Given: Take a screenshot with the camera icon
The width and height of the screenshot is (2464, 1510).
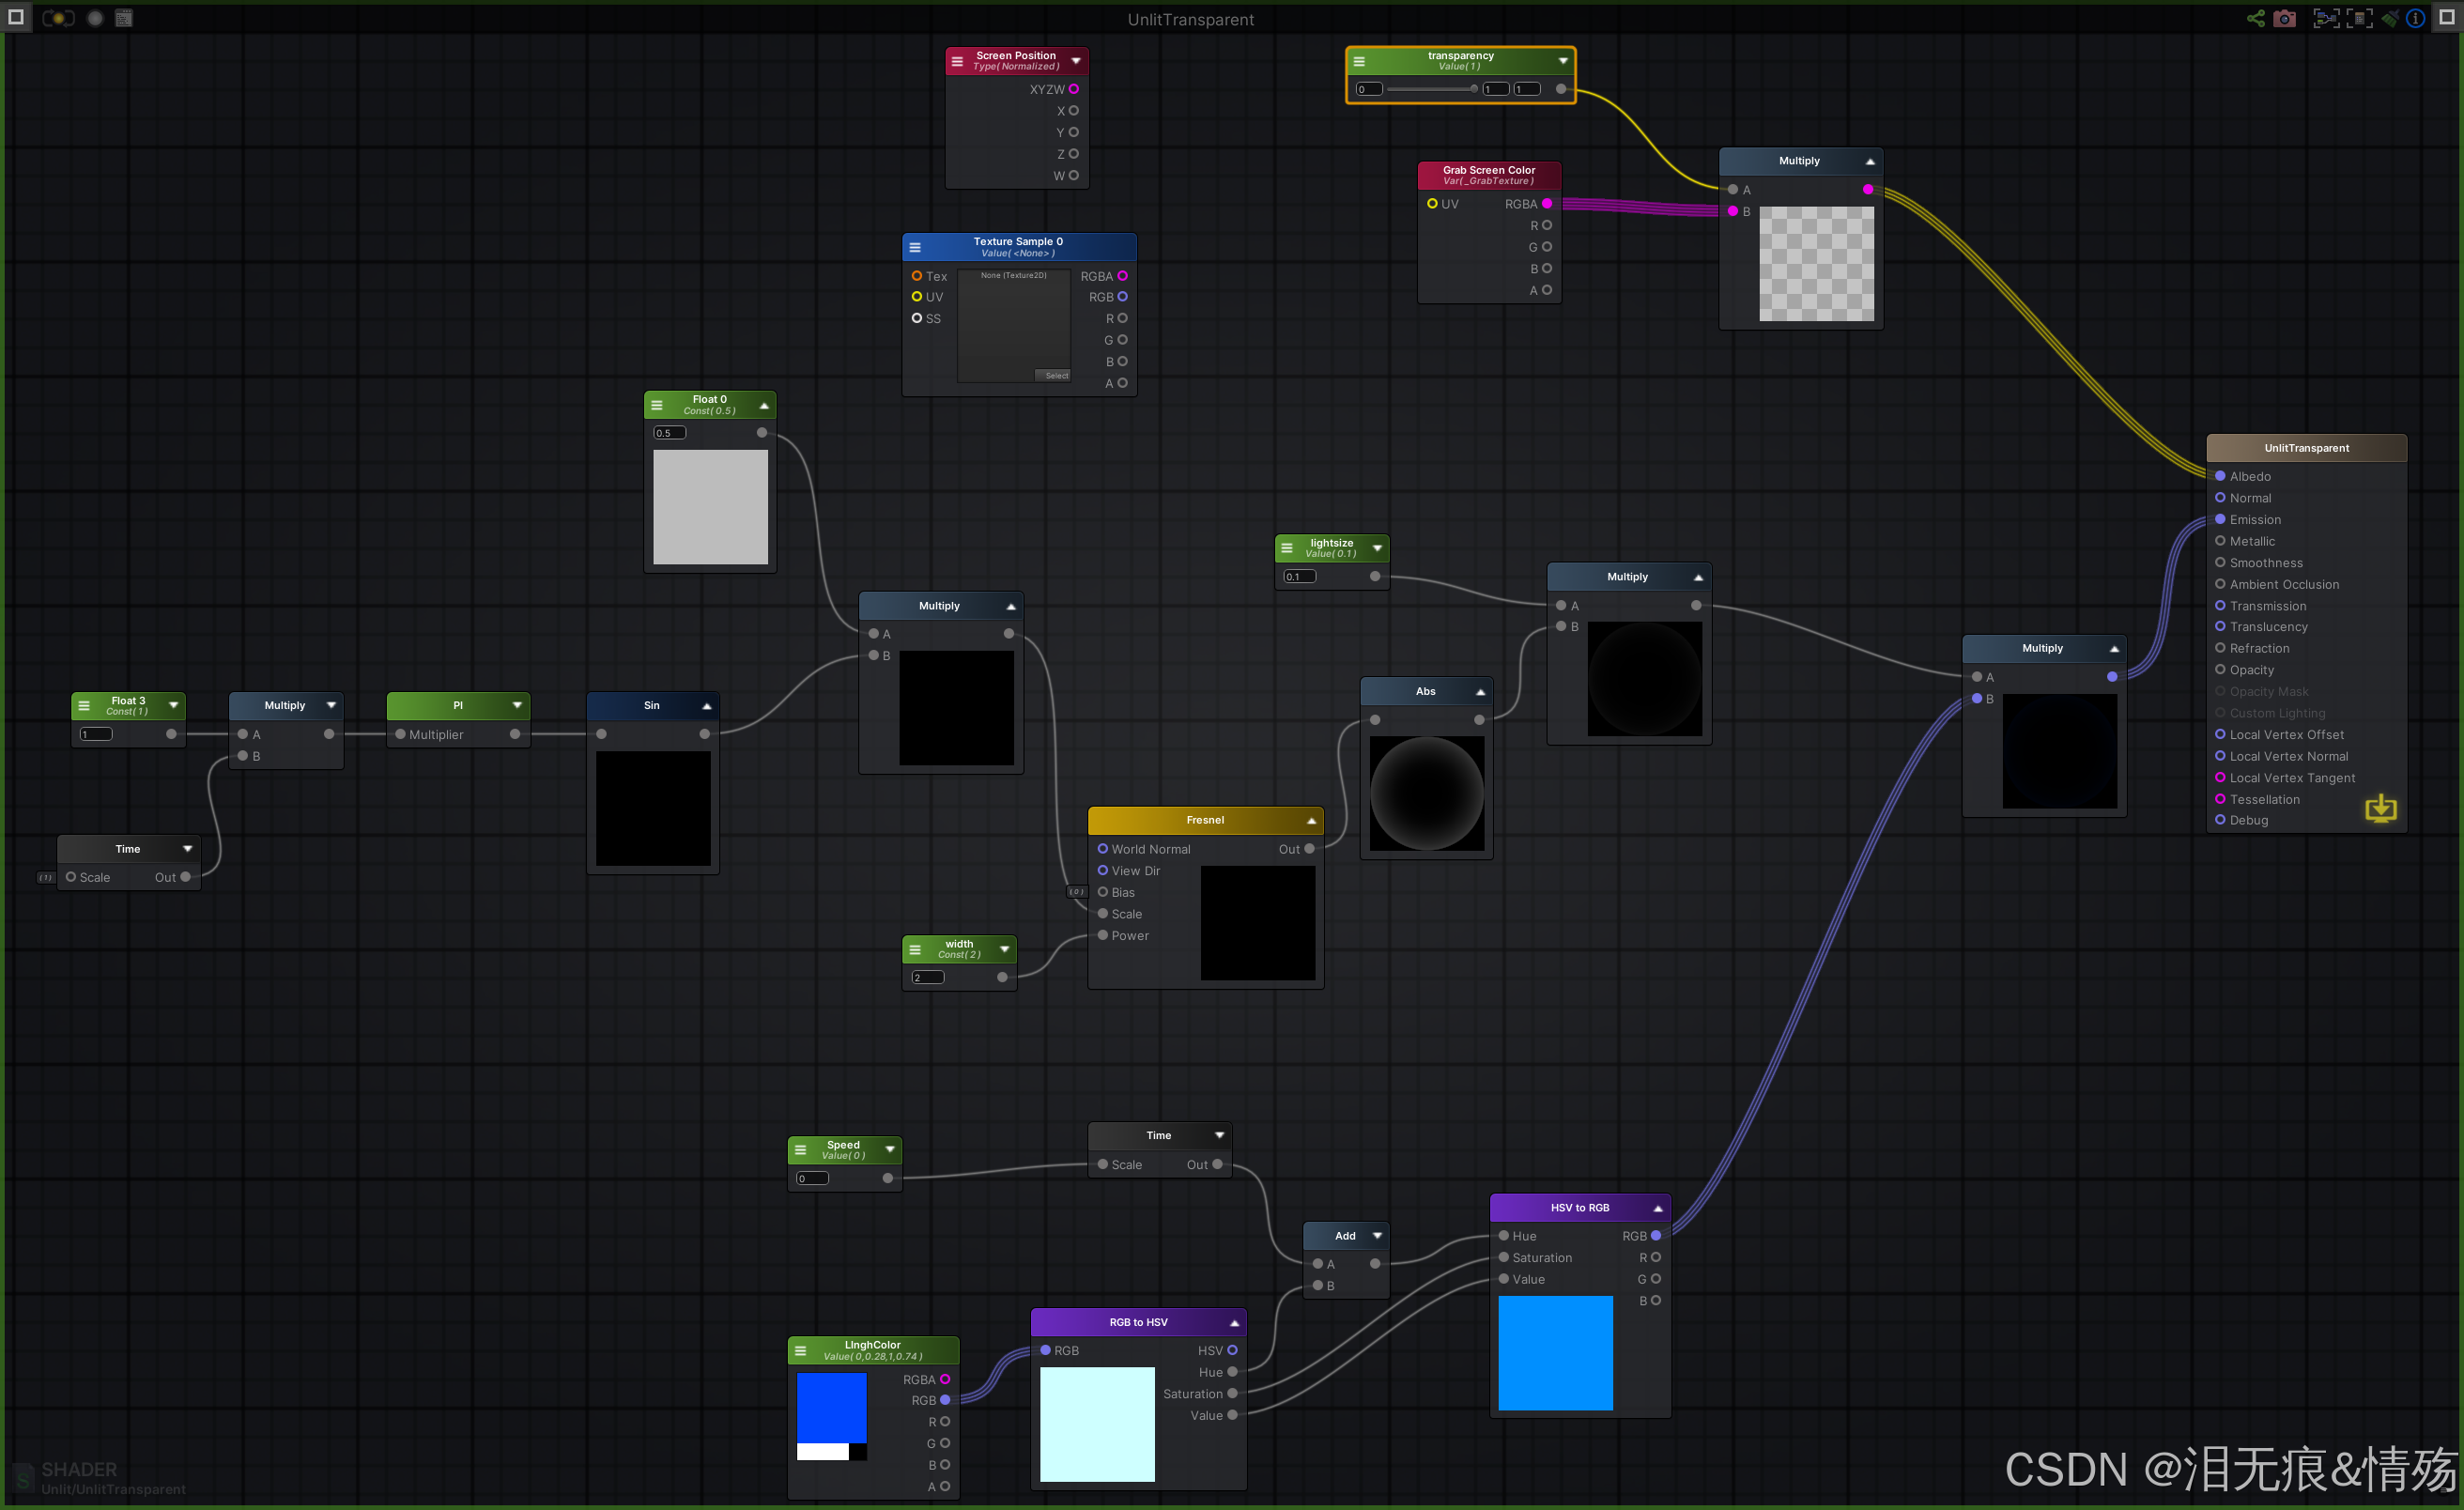Looking at the screenshot, I should tap(2284, 18).
